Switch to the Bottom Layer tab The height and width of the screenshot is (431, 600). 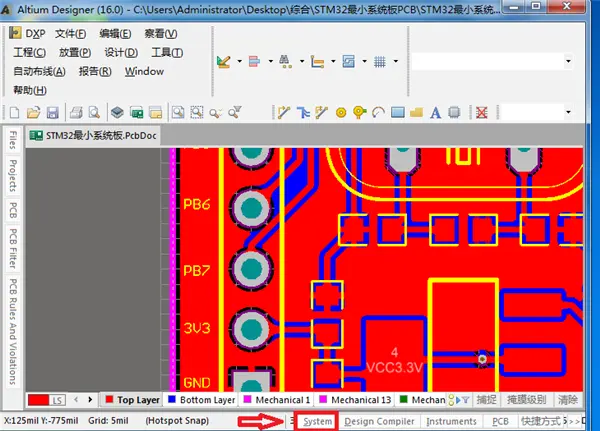(x=201, y=400)
